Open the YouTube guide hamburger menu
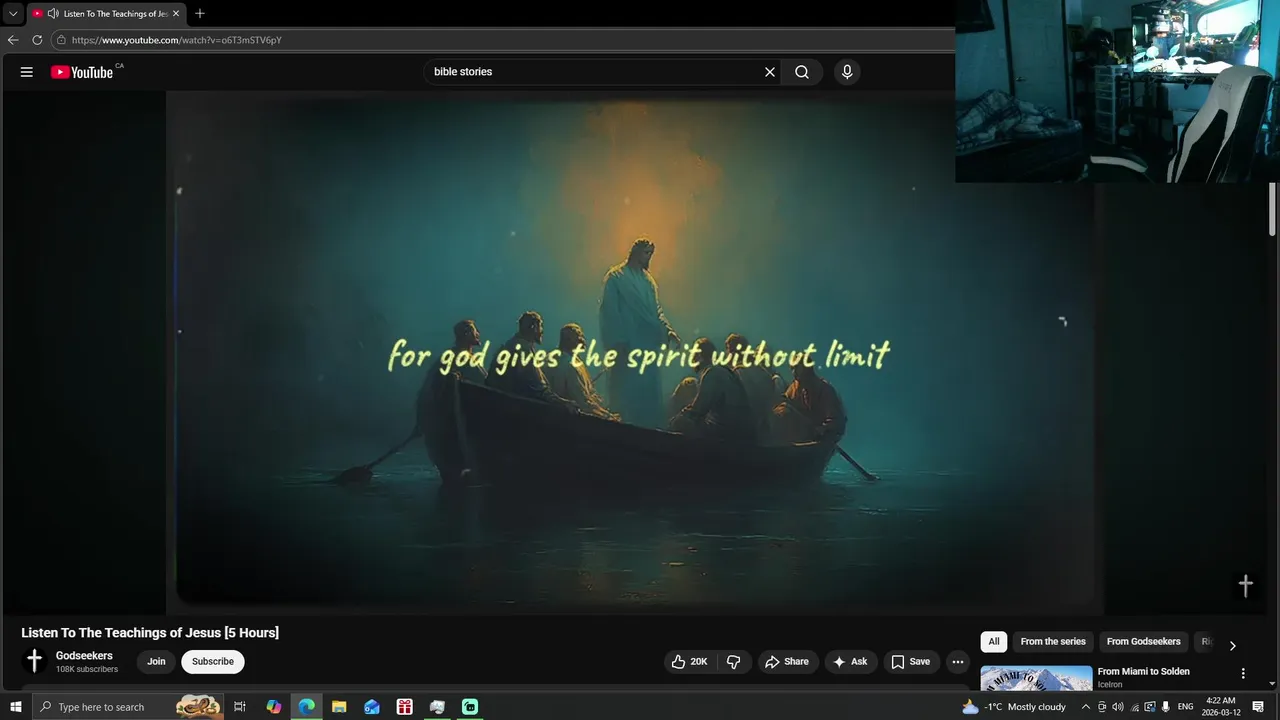 coord(27,72)
